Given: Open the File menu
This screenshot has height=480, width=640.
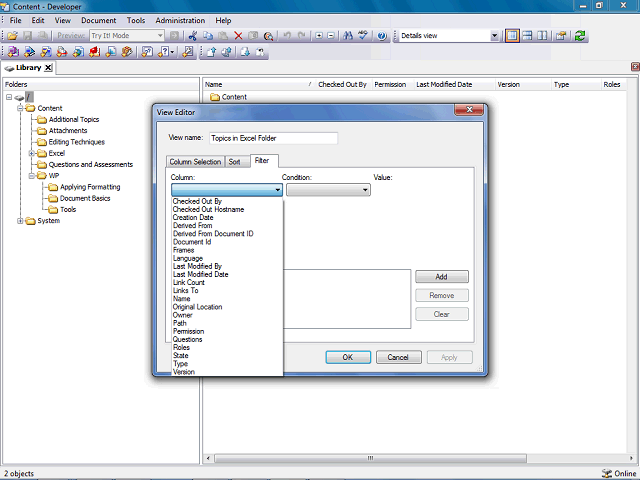Looking at the screenshot, I should pyautogui.click(x=16, y=20).
